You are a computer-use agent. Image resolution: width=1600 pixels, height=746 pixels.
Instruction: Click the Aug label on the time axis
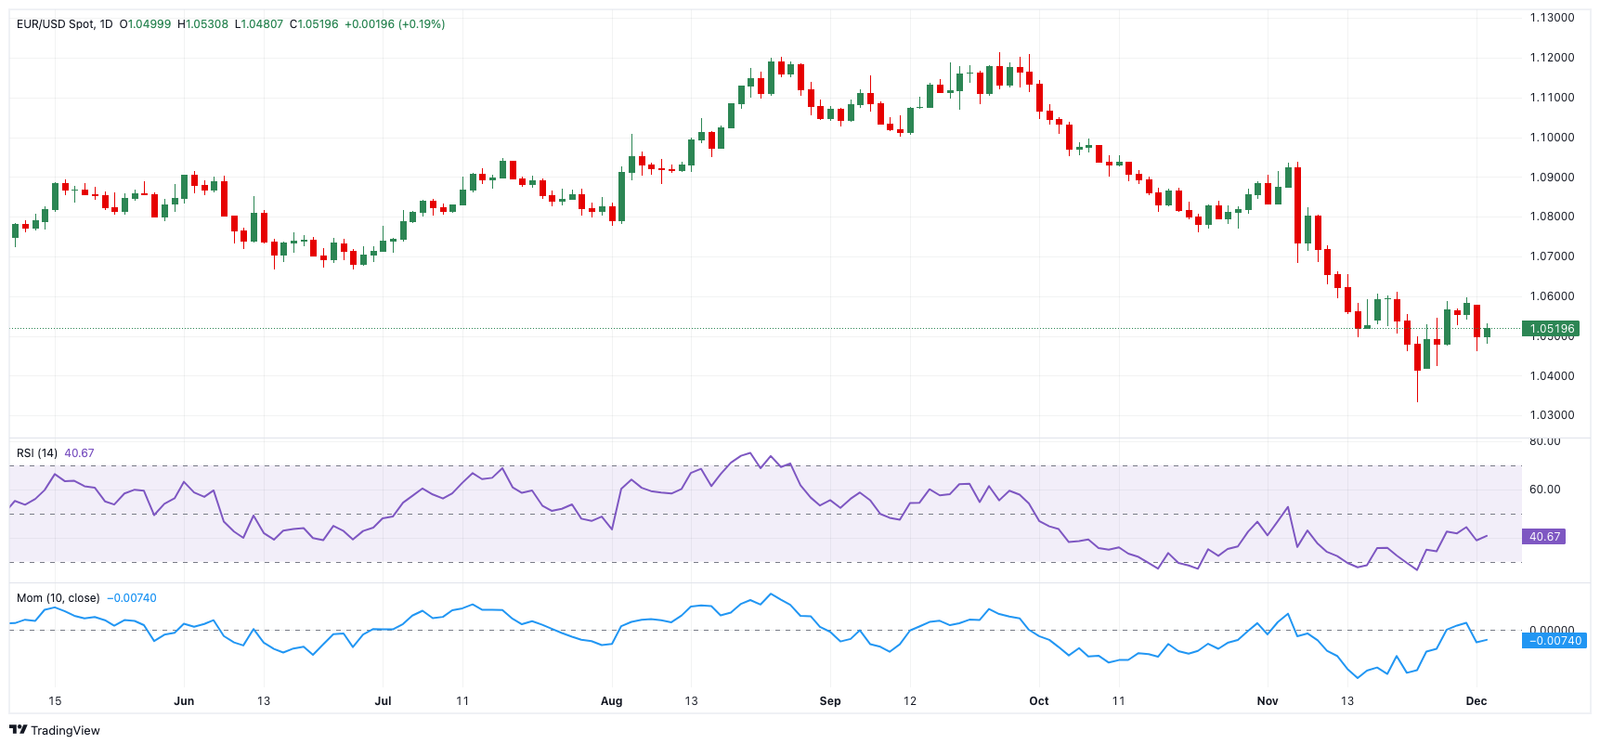click(x=611, y=701)
